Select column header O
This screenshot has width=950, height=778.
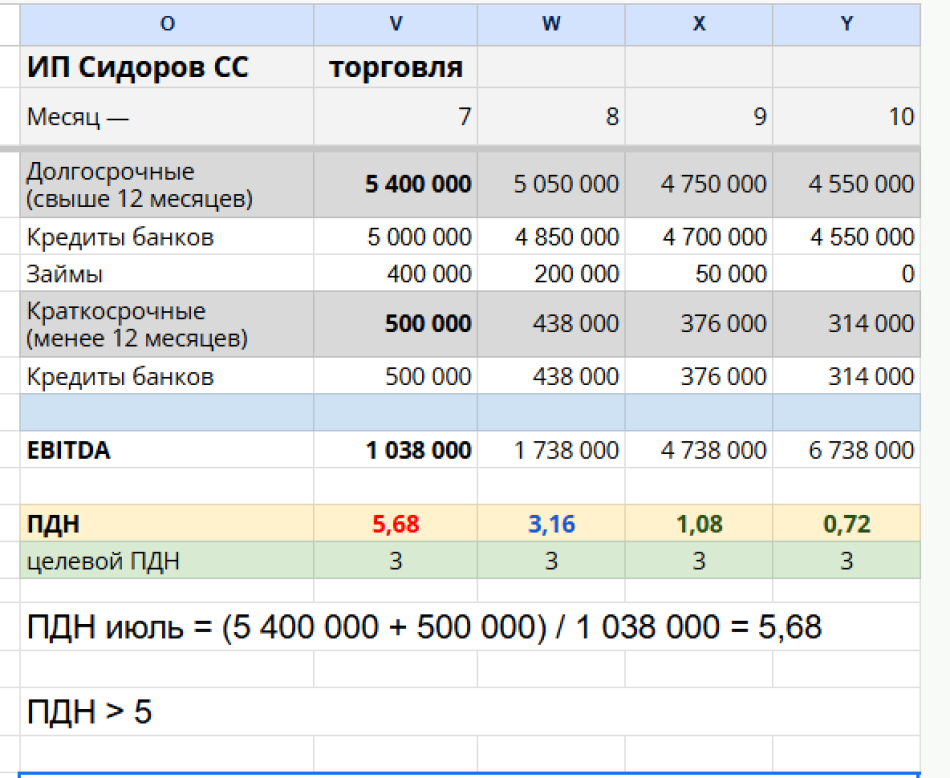pos(166,24)
